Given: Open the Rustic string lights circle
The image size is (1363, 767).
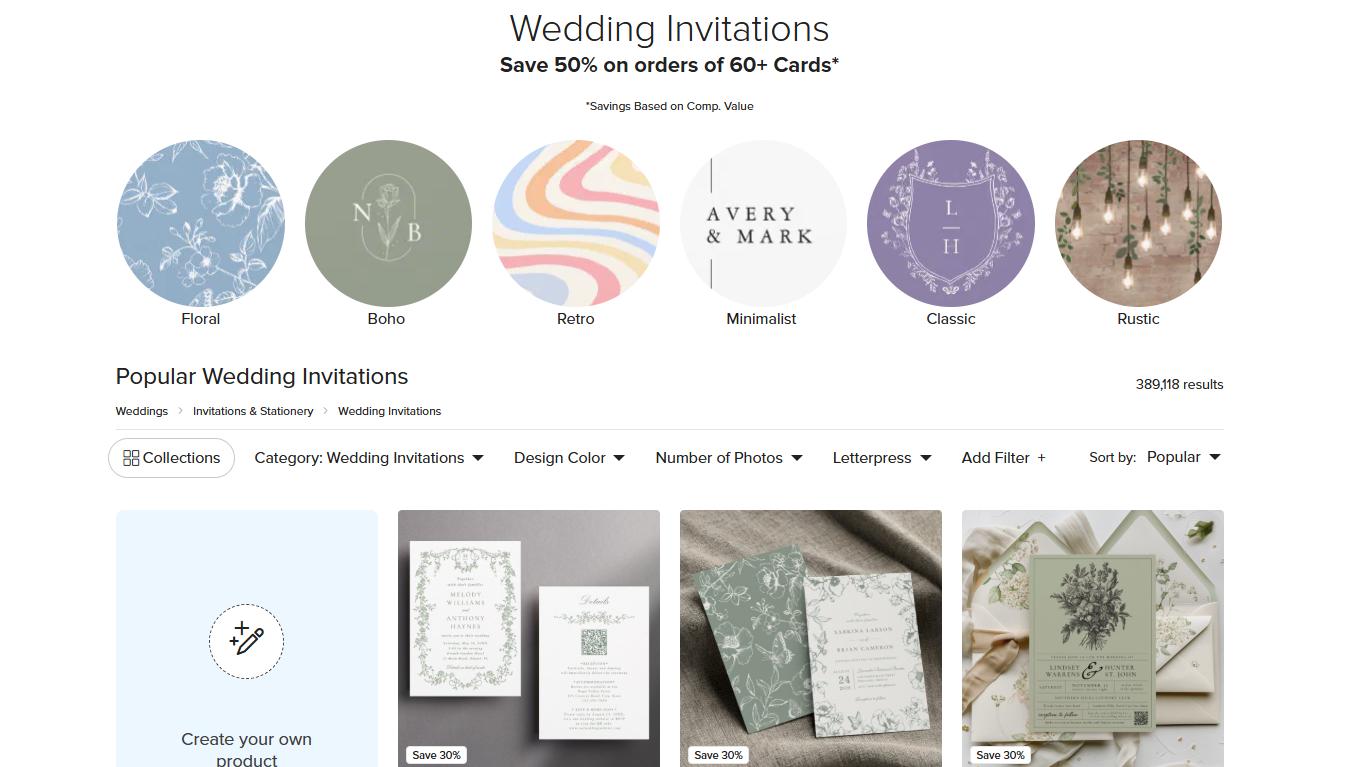Looking at the screenshot, I should coord(1138,223).
